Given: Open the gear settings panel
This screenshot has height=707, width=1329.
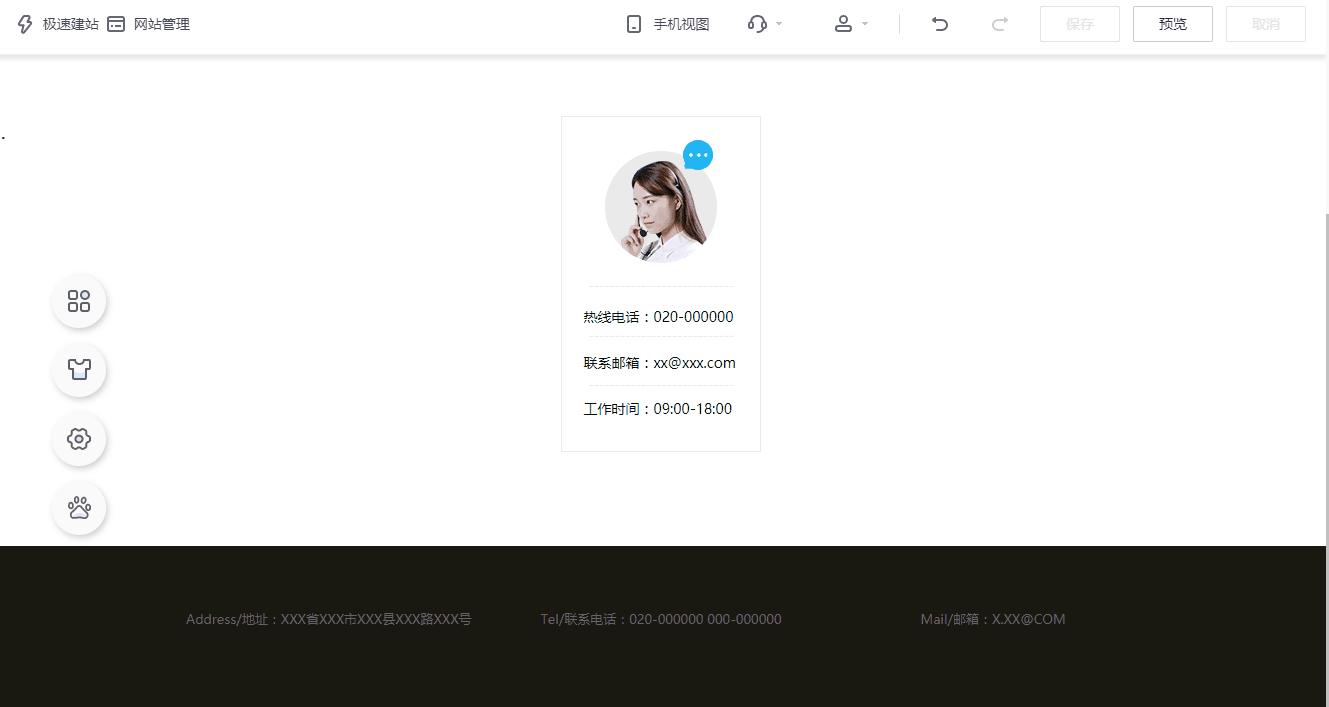Looking at the screenshot, I should [x=79, y=439].
